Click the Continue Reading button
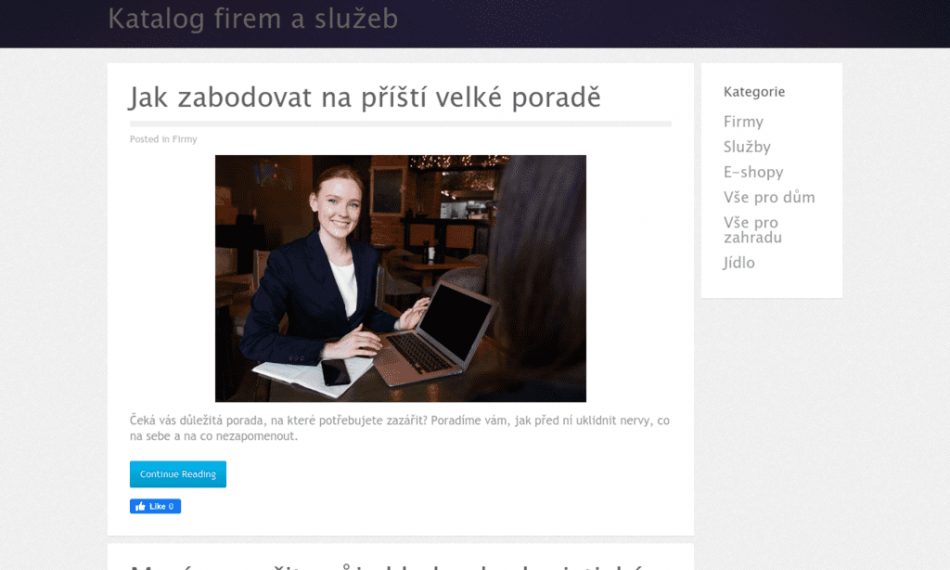 tap(178, 474)
